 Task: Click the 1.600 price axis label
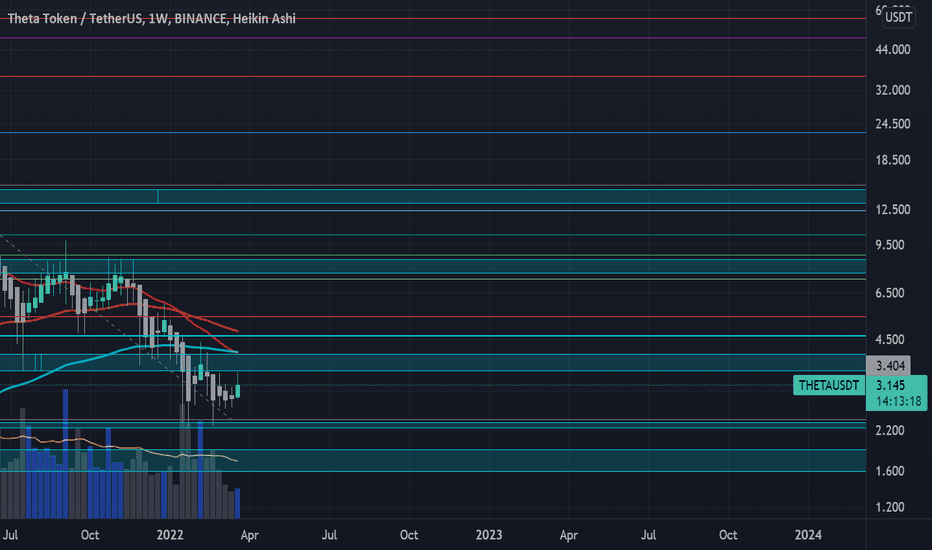coord(890,471)
